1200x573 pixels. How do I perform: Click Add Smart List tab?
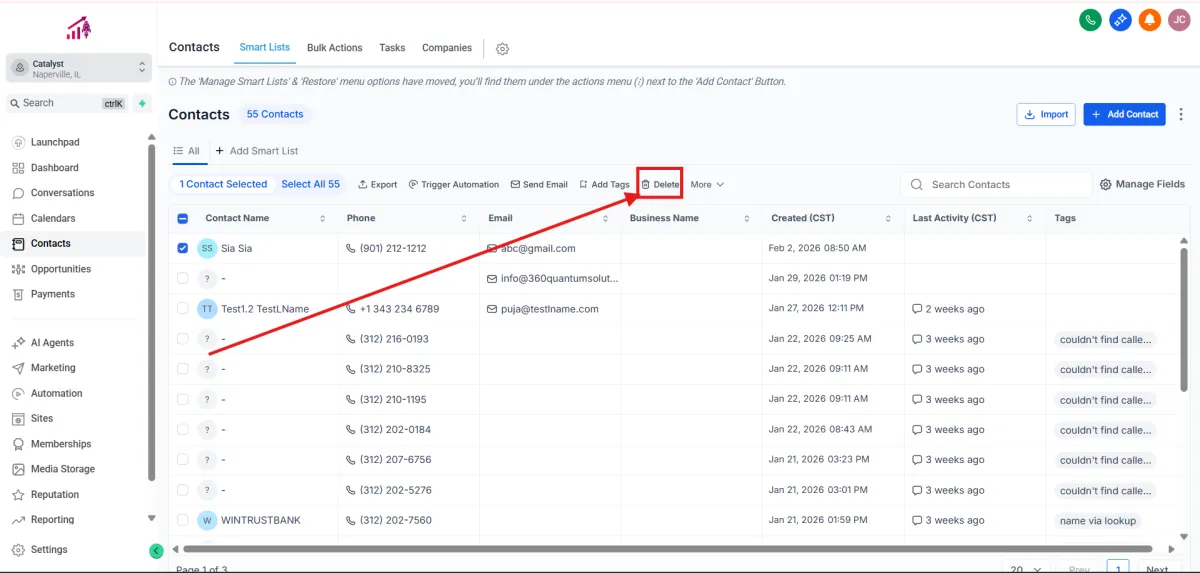pyautogui.click(x=257, y=151)
